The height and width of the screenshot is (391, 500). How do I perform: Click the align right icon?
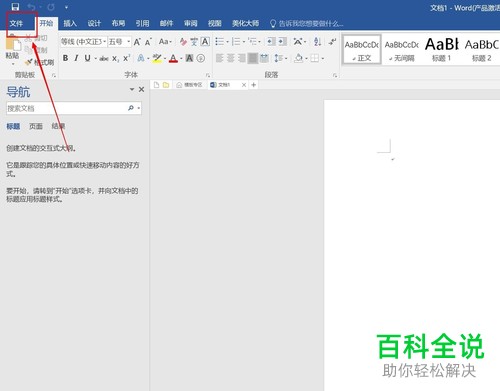click(x=241, y=58)
